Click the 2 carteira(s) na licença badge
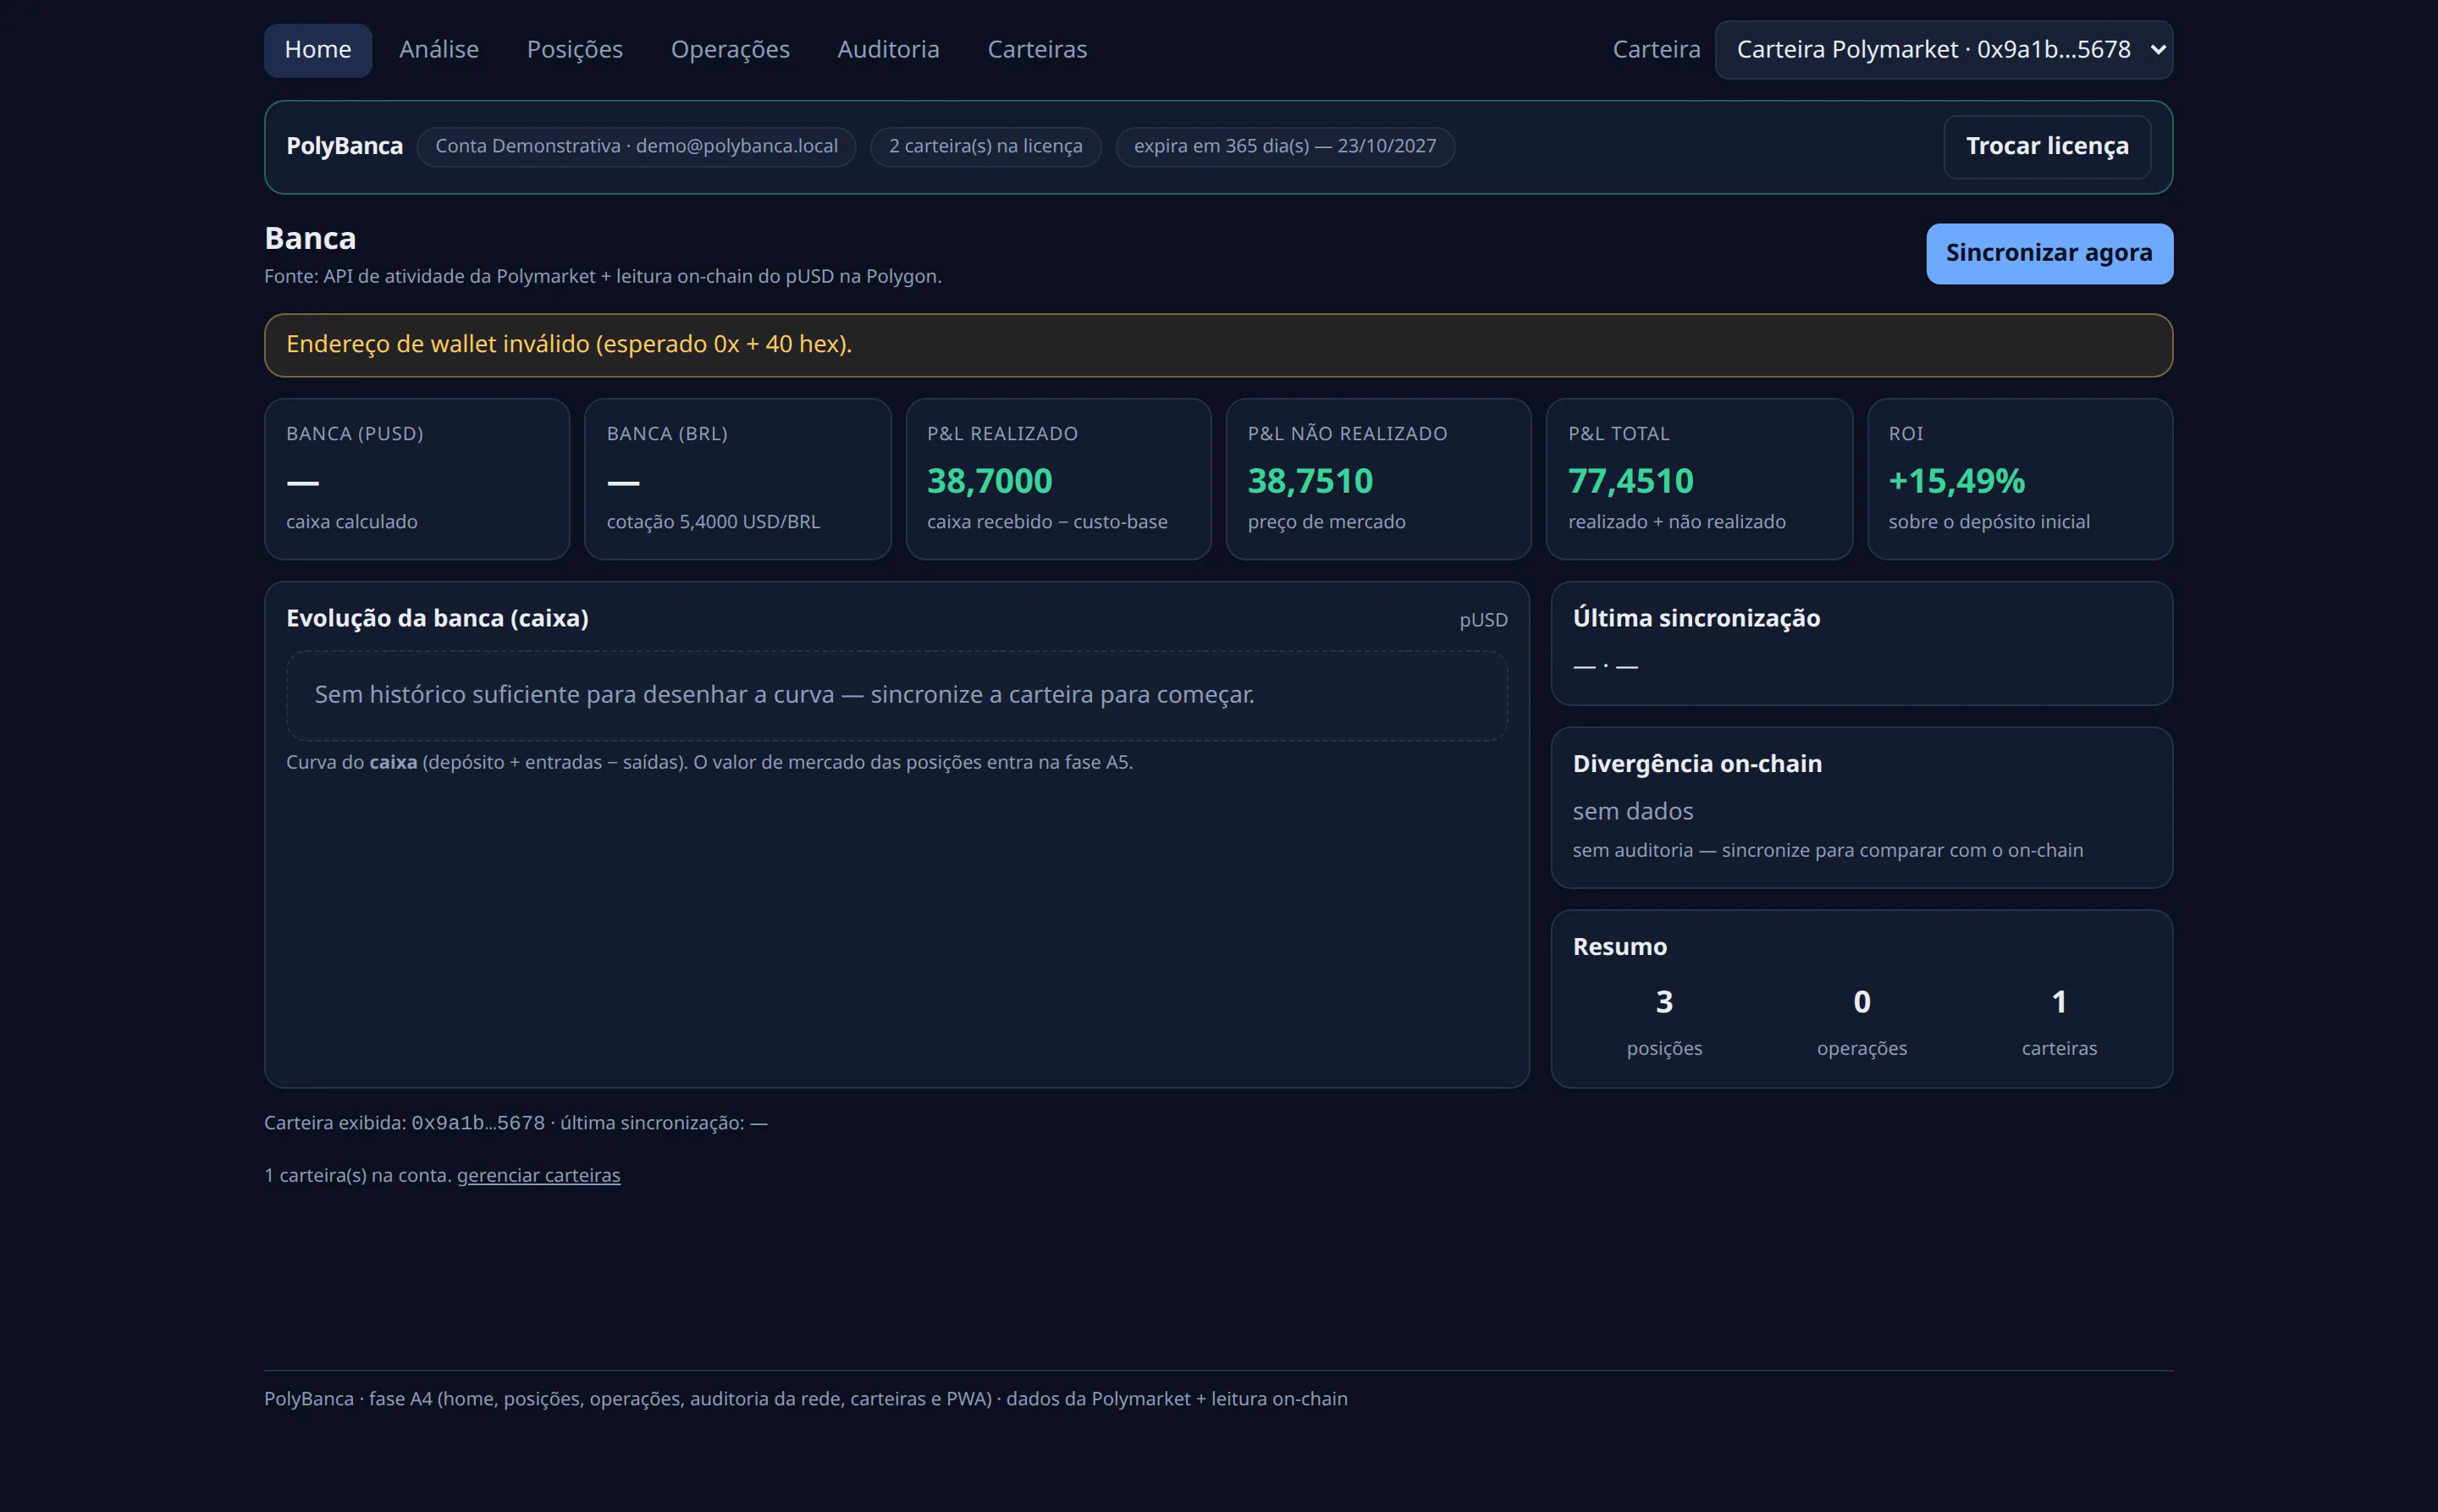Viewport: 2438px width, 1512px height. coord(985,147)
